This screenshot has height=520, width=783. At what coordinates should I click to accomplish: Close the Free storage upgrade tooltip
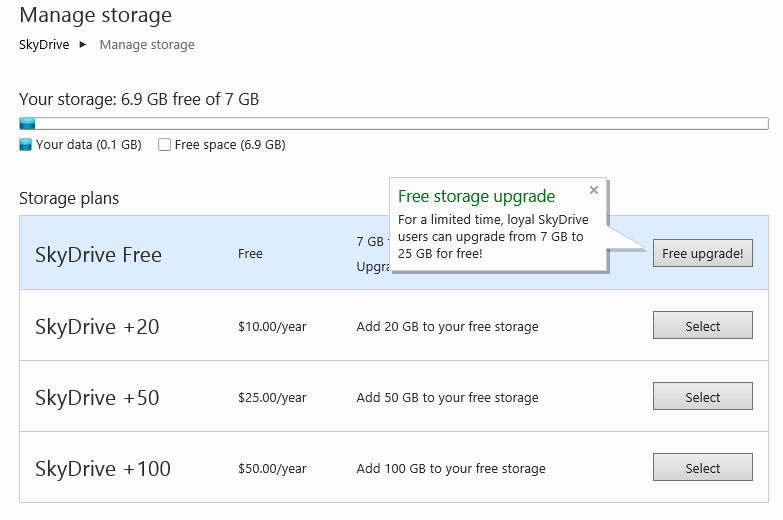tap(594, 190)
